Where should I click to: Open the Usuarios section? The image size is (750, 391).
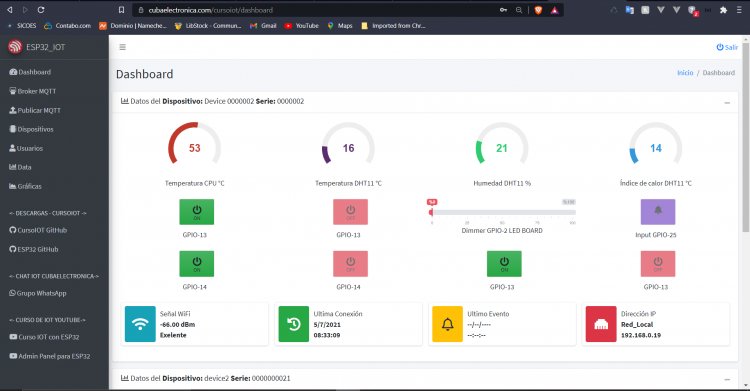pyautogui.click(x=26, y=148)
